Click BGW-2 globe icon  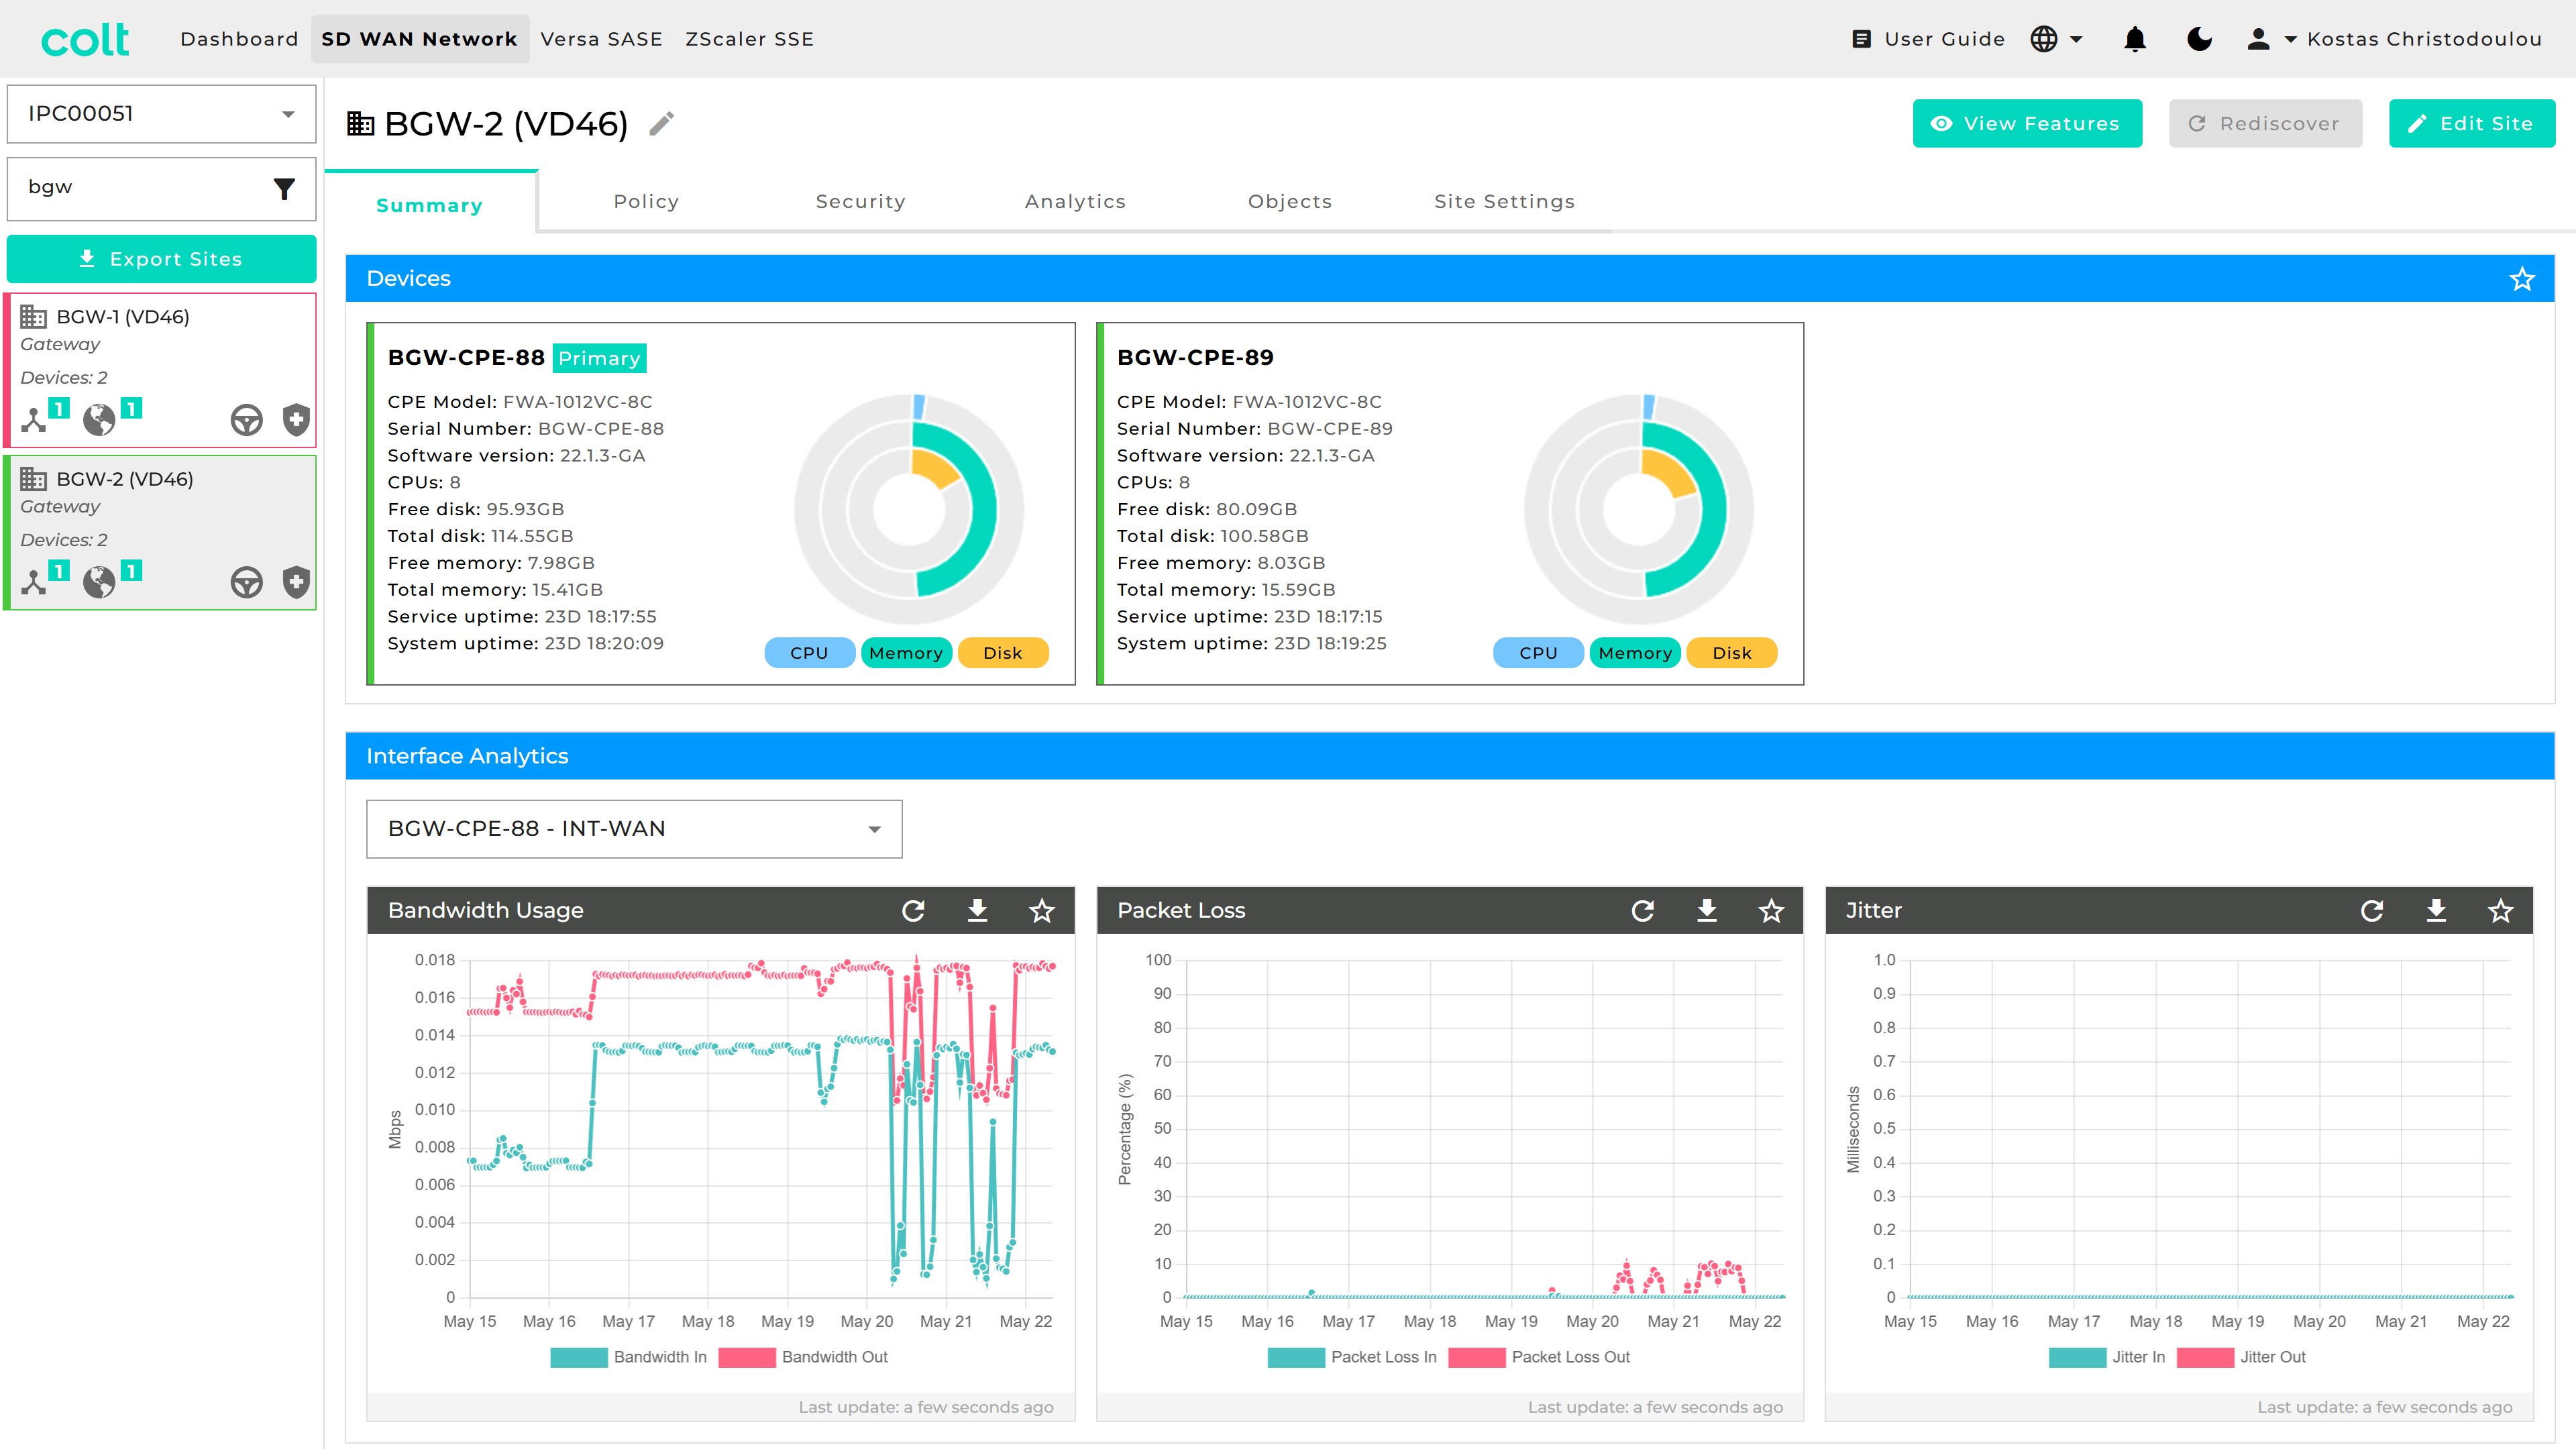99,582
